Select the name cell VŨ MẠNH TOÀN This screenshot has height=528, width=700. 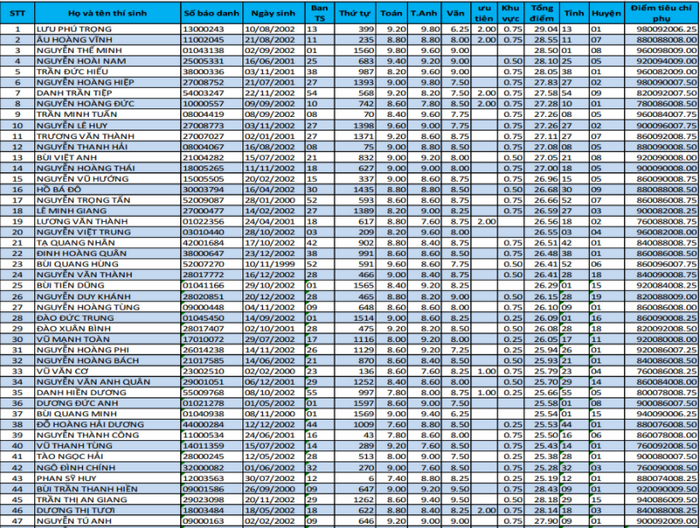click(x=108, y=339)
